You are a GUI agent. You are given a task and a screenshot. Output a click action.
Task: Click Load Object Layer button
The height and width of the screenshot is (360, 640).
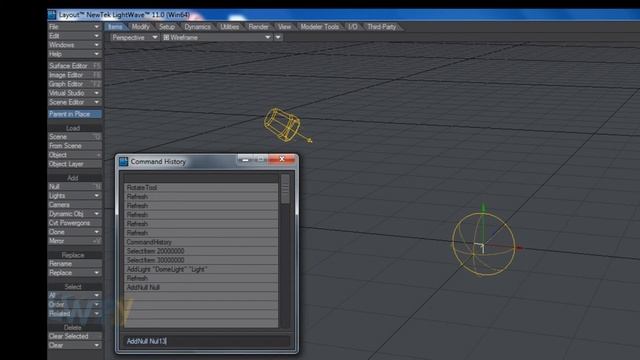[74, 164]
